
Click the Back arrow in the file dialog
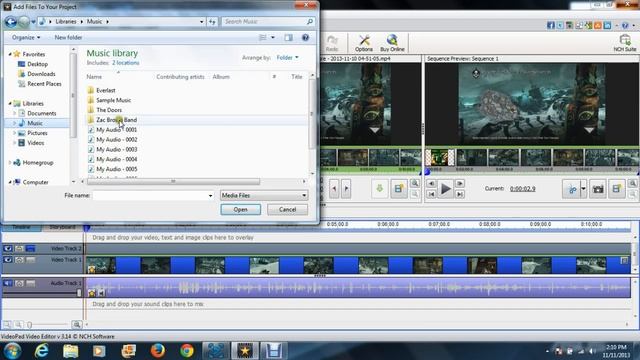[x=11, y=22]
